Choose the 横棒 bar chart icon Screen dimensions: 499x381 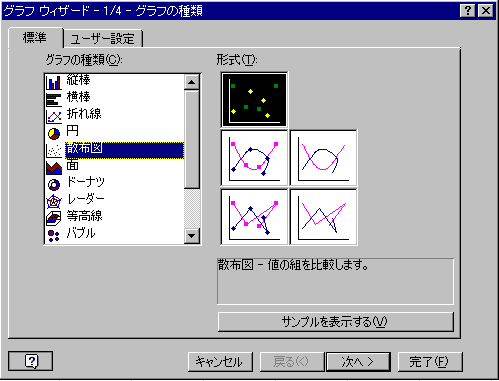tap(54, 99)
